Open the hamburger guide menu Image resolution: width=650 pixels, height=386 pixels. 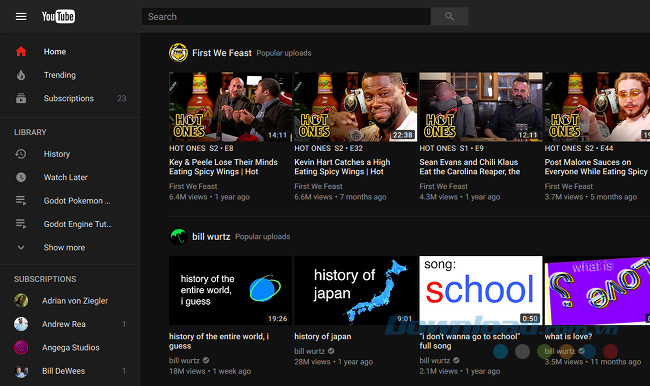pyautogui.click(x=21, y=17)
